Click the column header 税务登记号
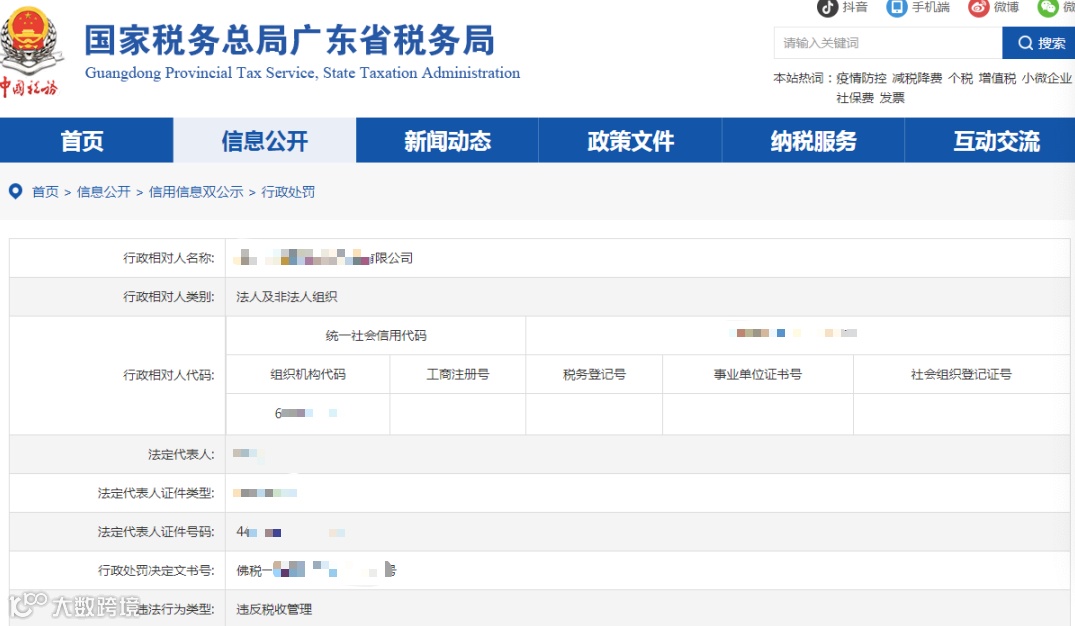Viewport: 1075px width, 626px height. (594, 374)
